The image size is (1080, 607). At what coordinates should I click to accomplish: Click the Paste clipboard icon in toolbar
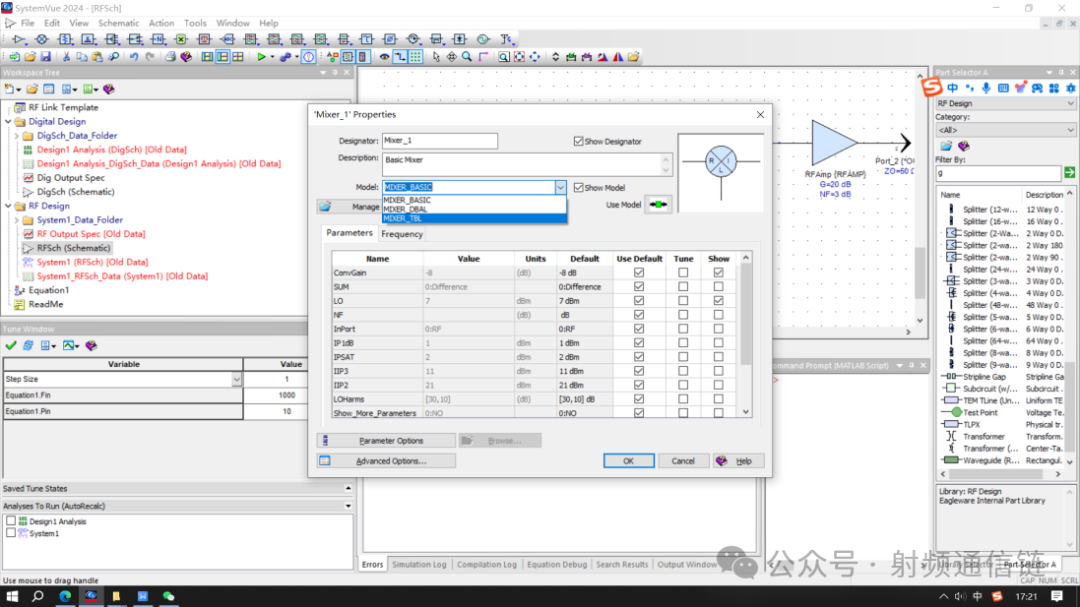click(x=97, y=57)
